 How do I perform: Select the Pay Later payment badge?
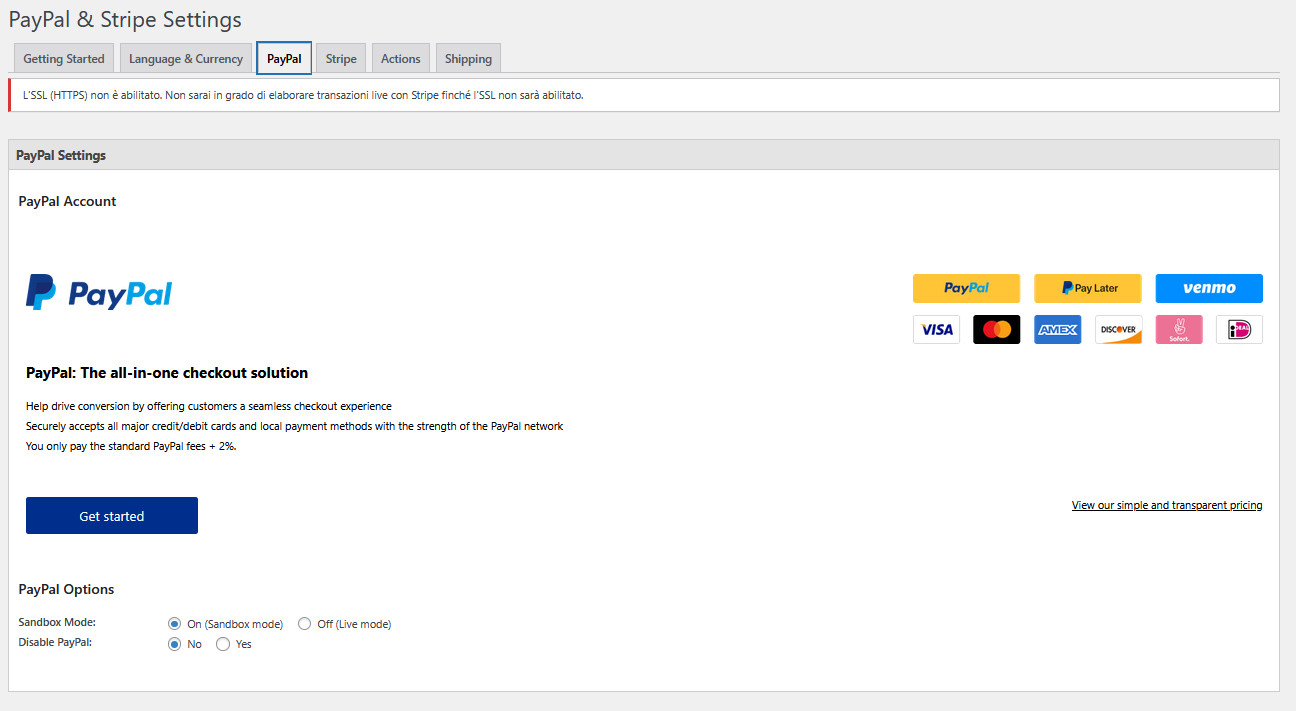pyautogui.click(x=1087, y=288)
